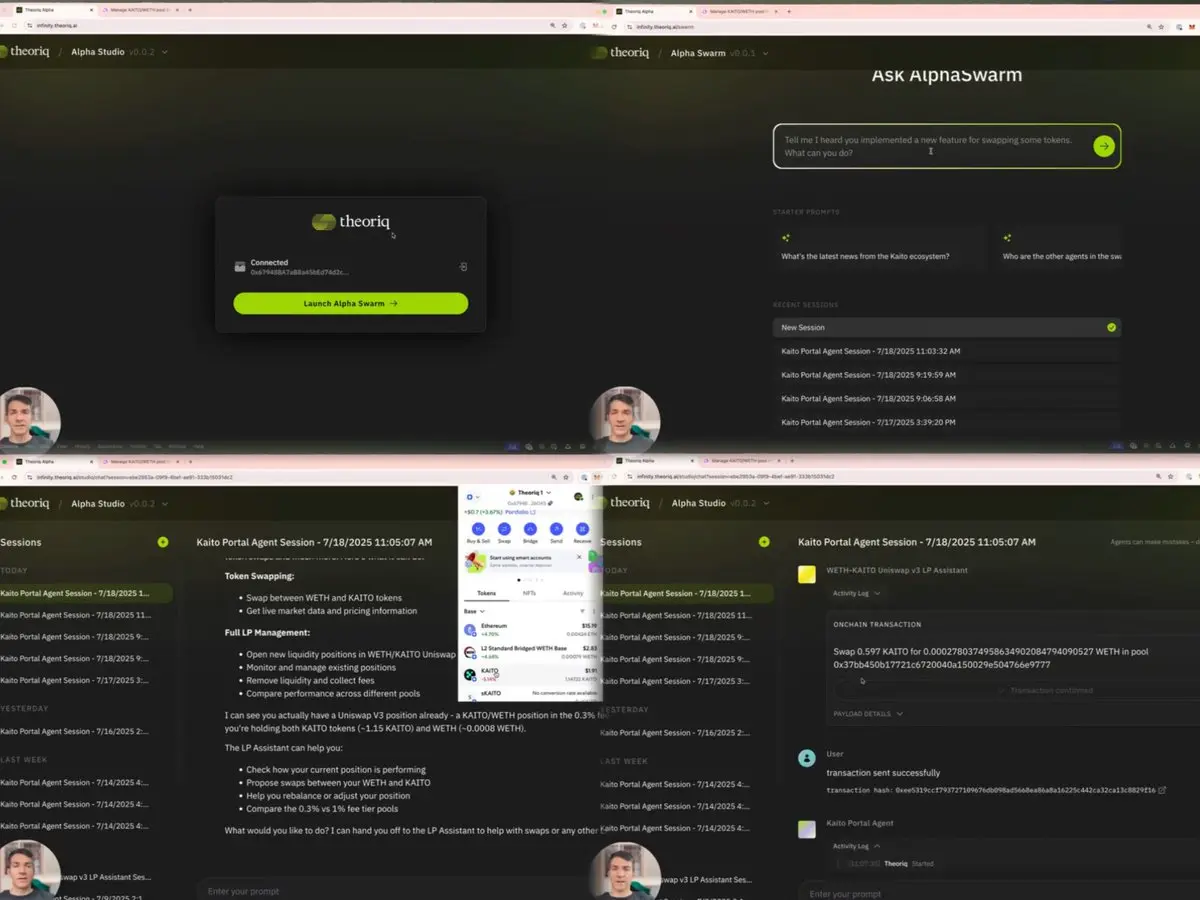The height and width of the screenshot is (900, 1200).
Task: Click the wallet icon next to Connected
Action: pyautogui.click(x=240, y=267)
